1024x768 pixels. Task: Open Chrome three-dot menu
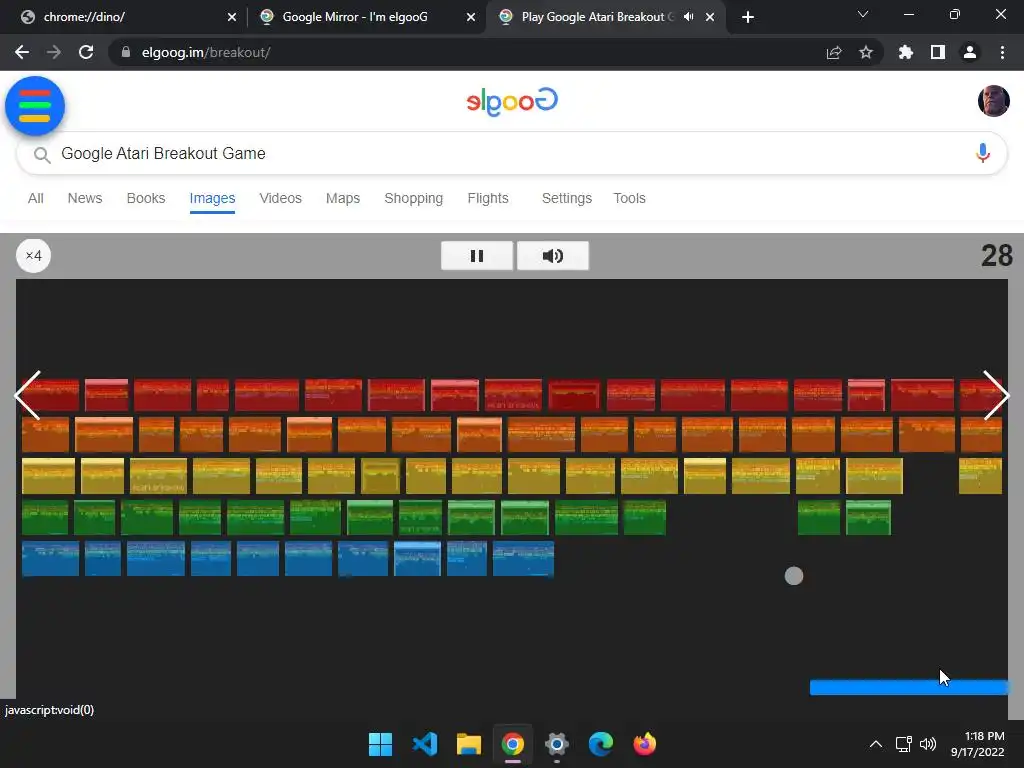1002,52
